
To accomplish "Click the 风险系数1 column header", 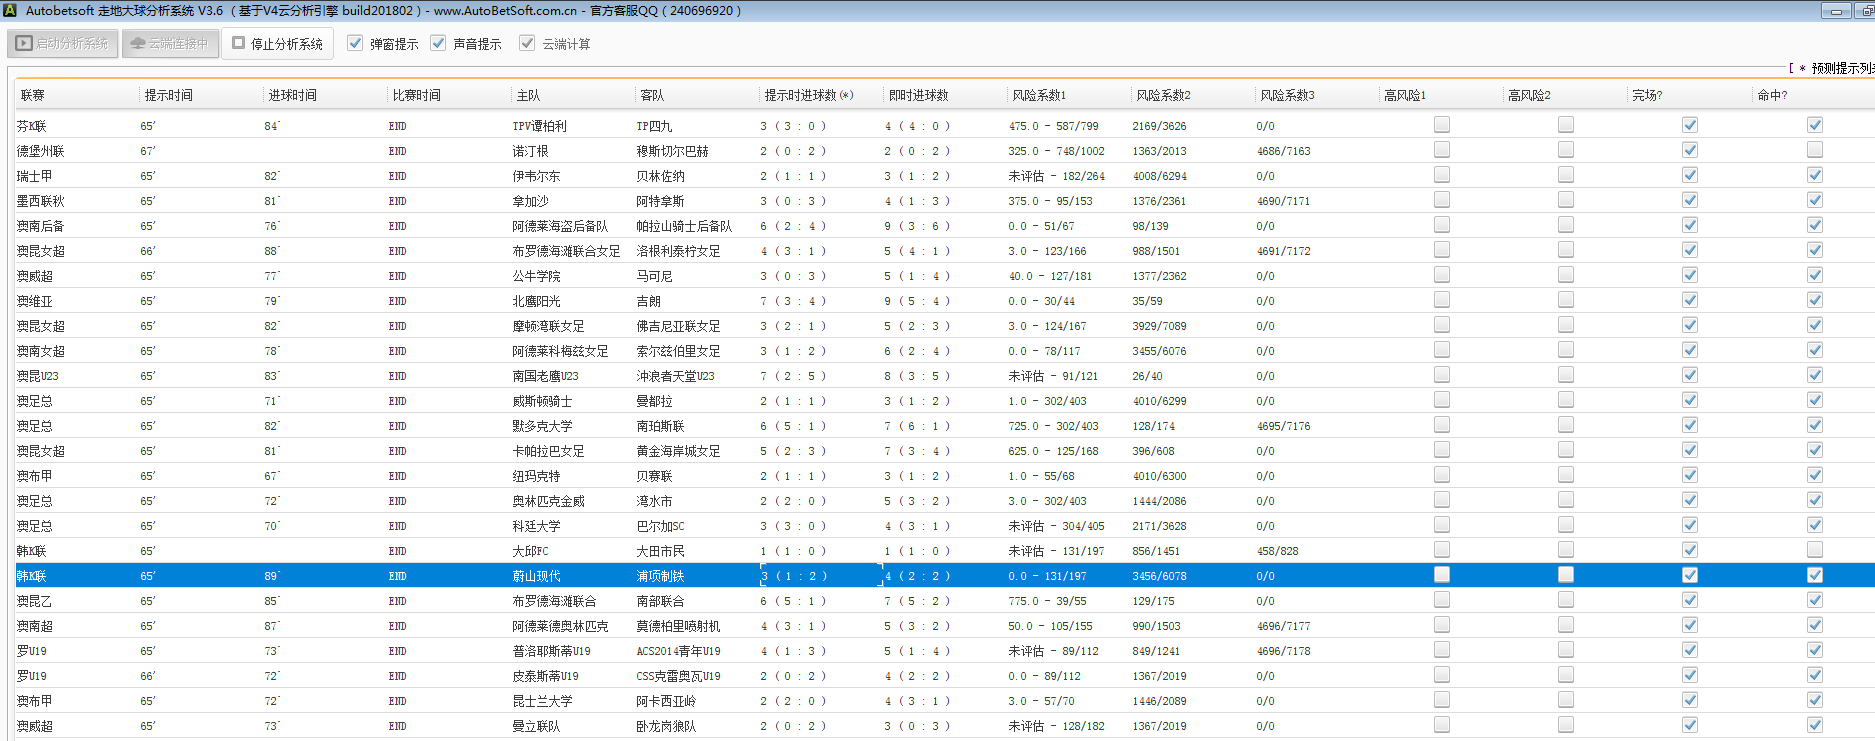I will [x=1039, y=95].
